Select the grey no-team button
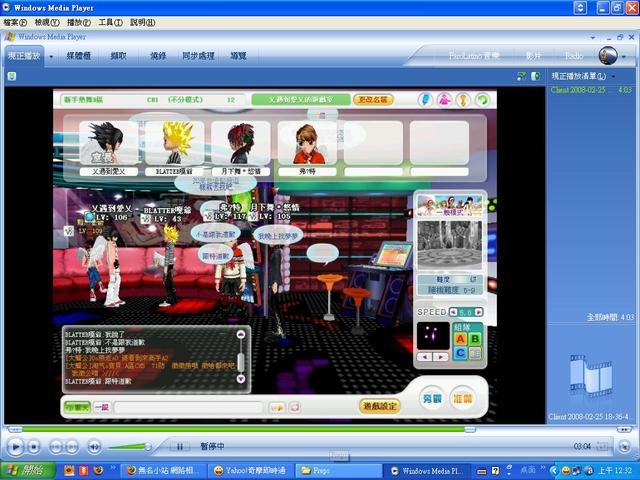Viewport: 640px width, 480px height. click(475, 353)
